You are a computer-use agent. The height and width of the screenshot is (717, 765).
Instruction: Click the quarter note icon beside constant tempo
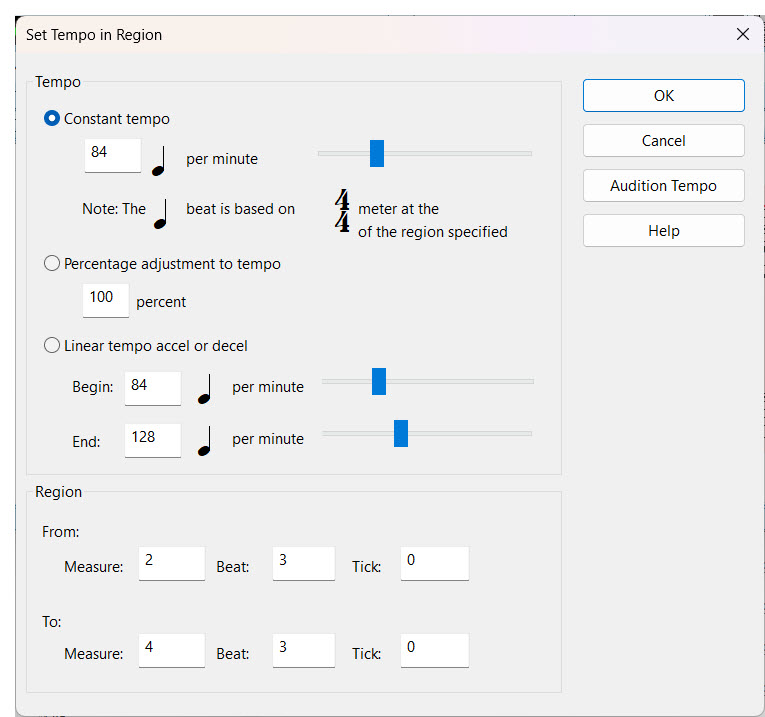(x=159, y=160)
